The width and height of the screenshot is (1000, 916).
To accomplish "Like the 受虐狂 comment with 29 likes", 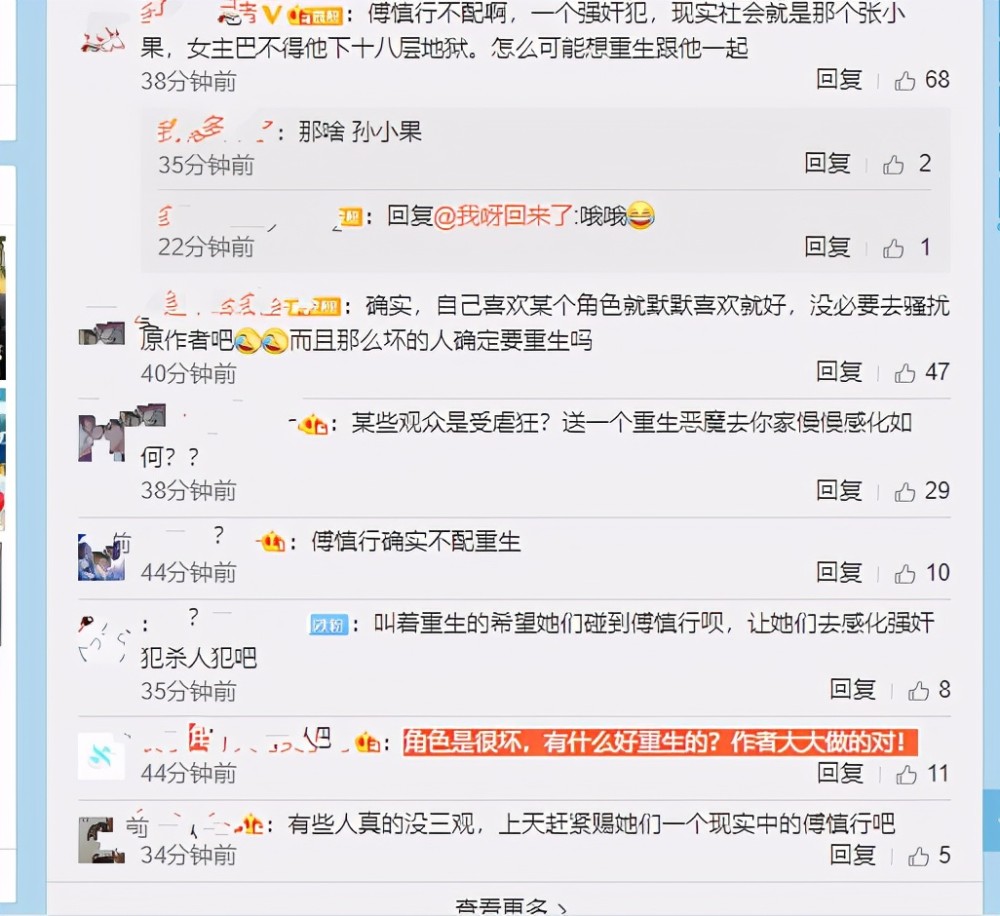I will (904, 492).
